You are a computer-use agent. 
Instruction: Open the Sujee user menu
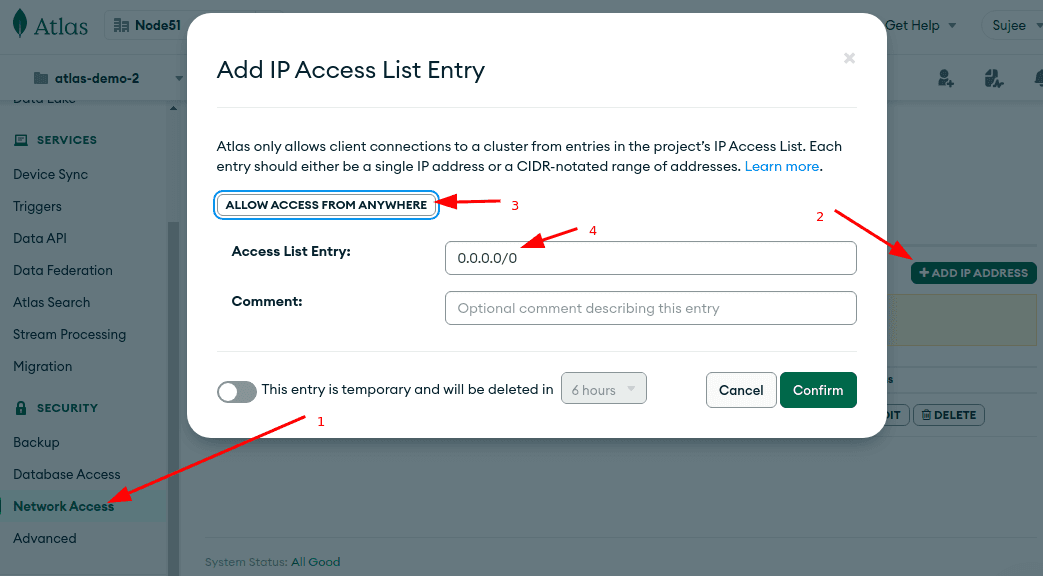[x=1012, y=25]
